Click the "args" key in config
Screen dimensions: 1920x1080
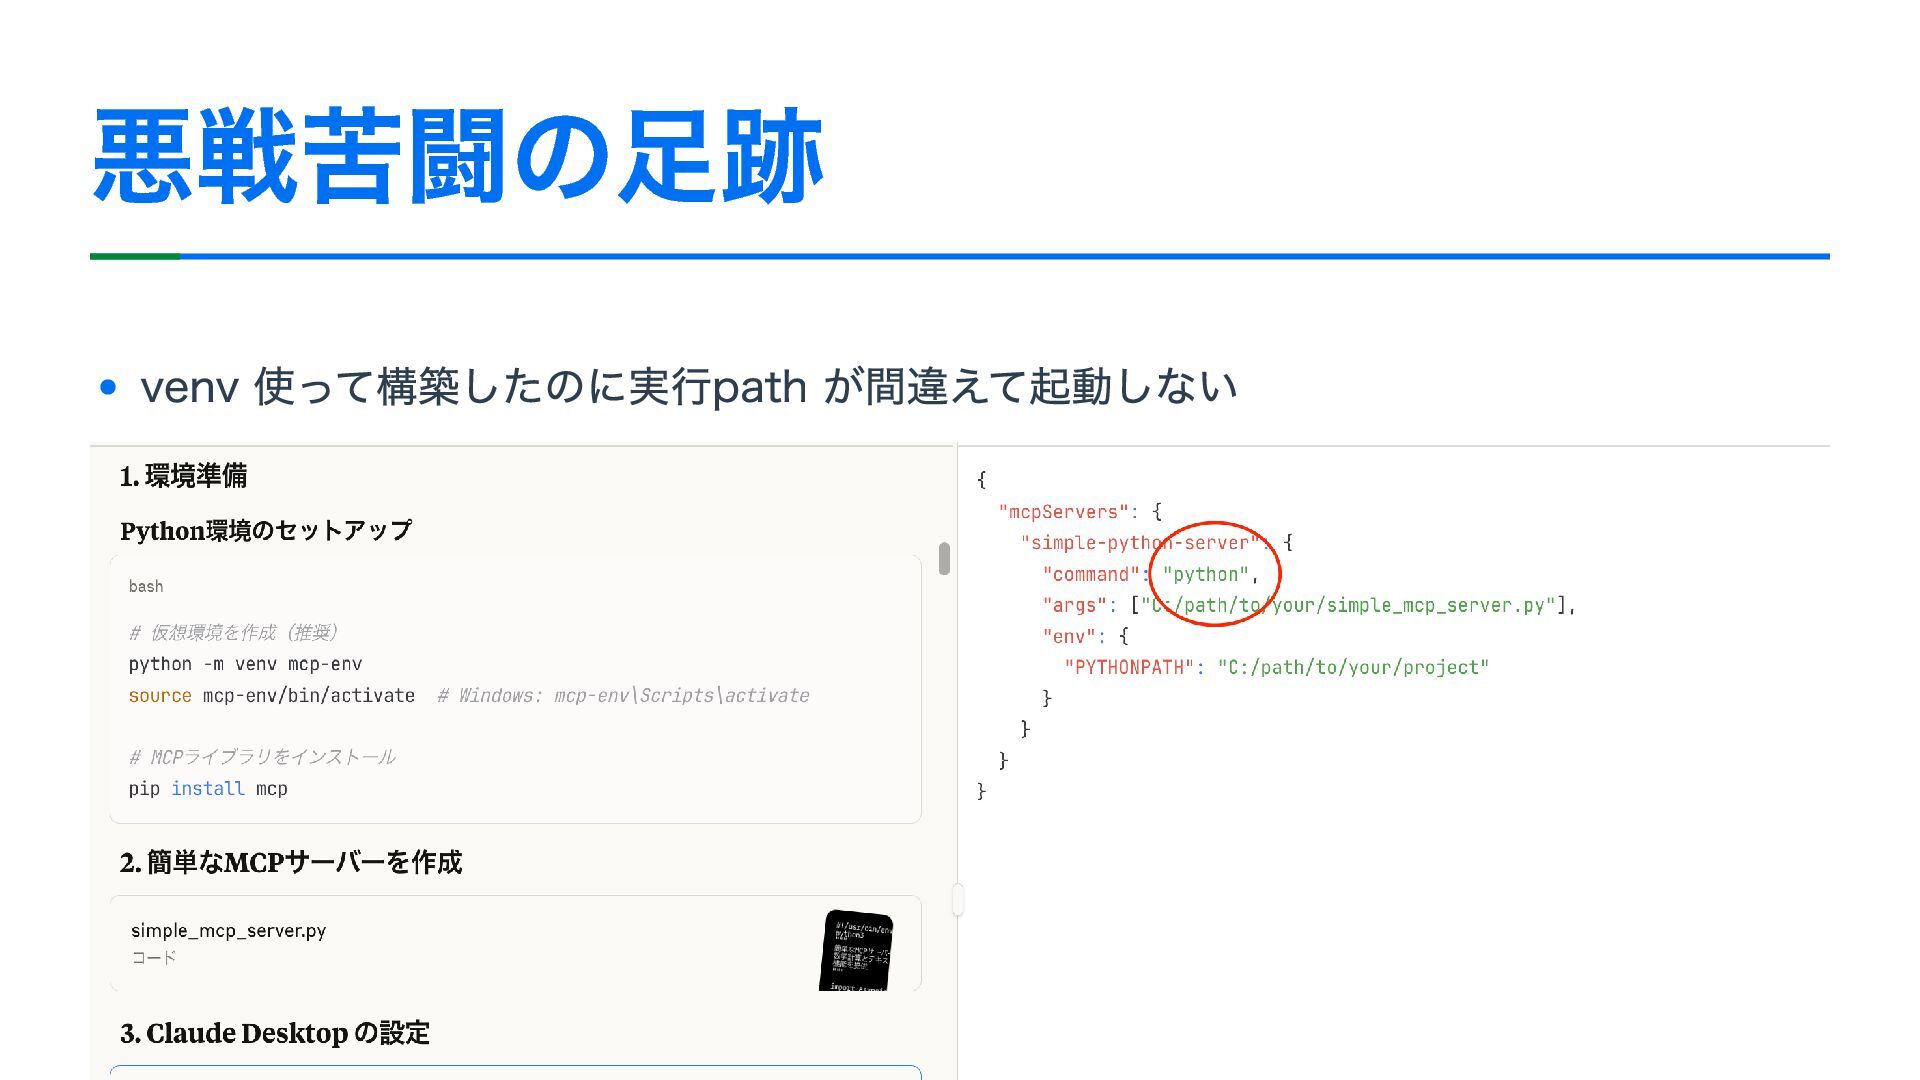pos(1074,605)
